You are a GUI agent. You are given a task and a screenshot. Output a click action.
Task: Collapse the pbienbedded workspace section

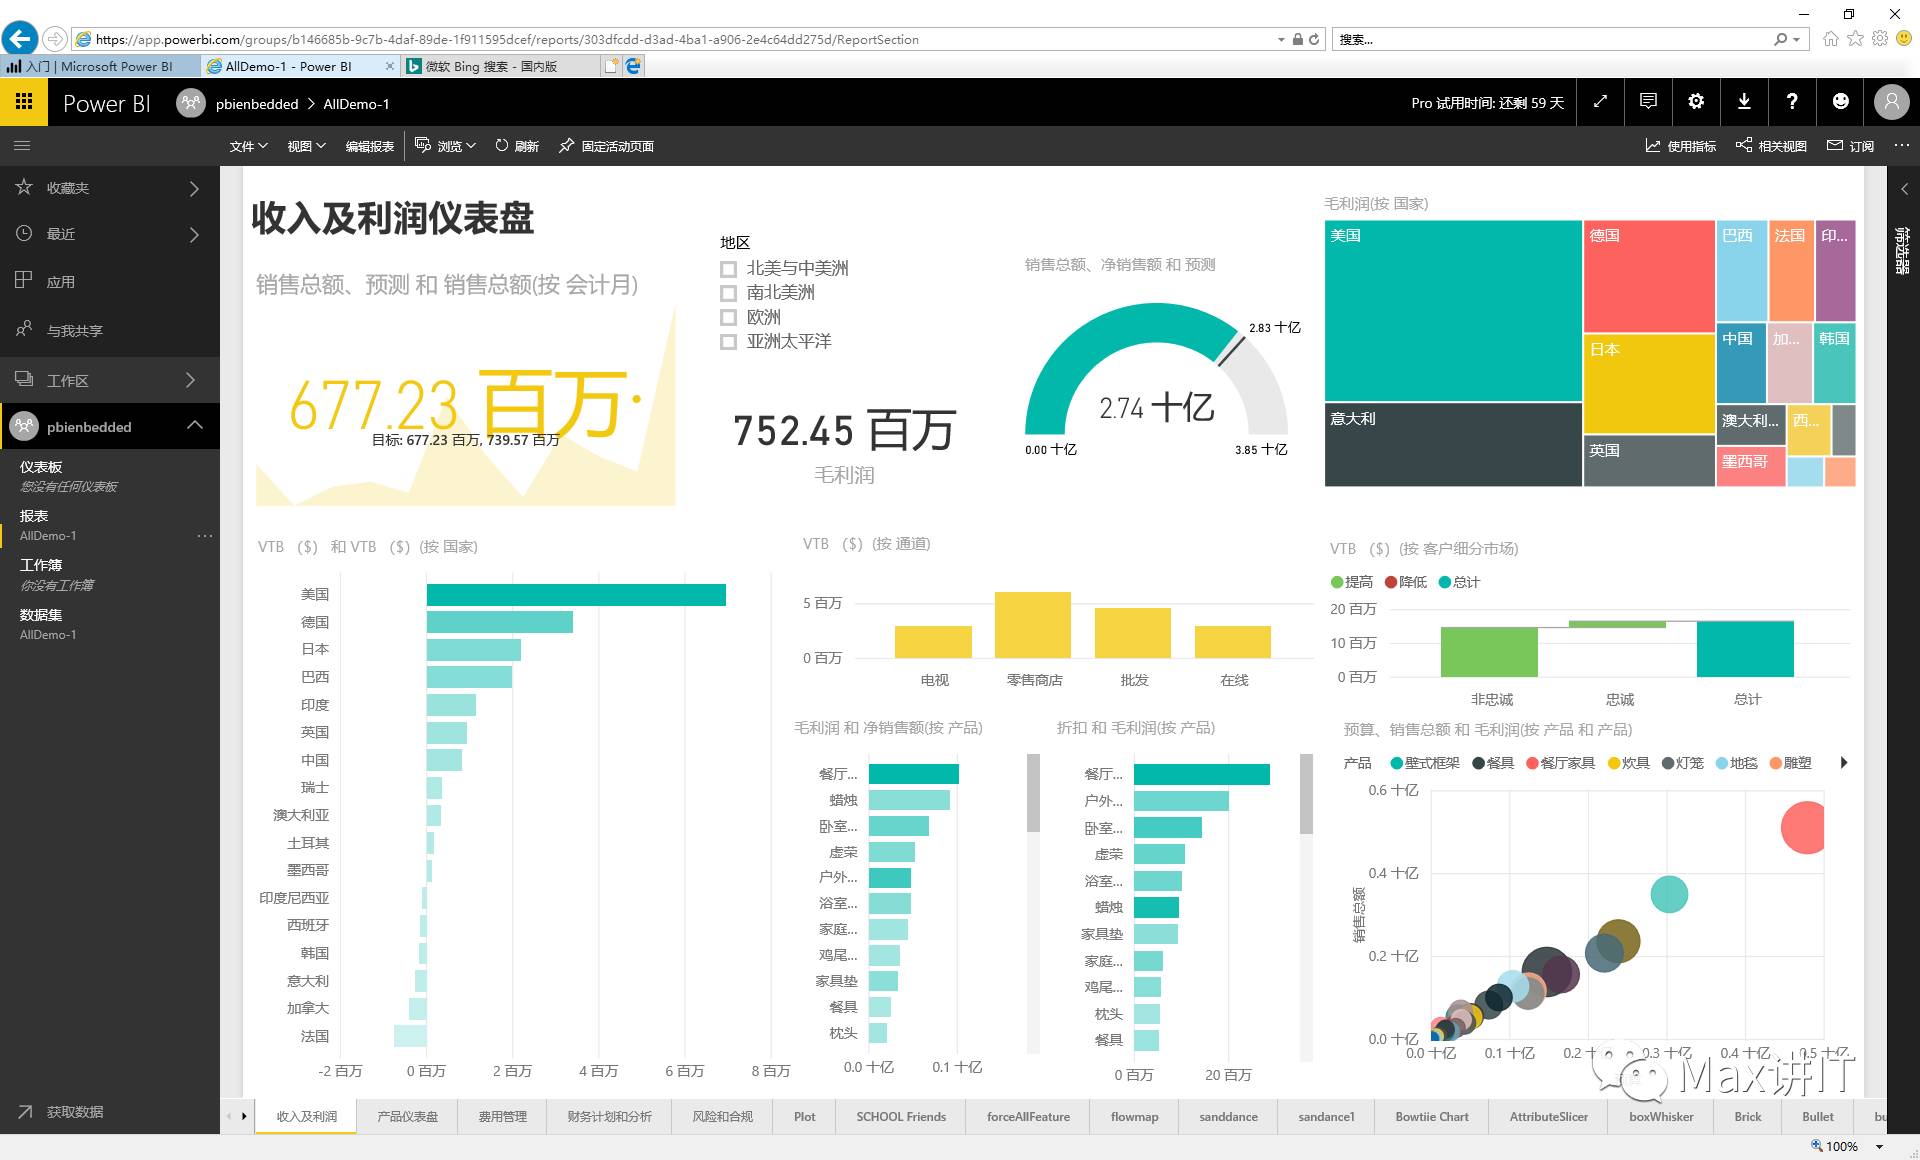point(195,426)
